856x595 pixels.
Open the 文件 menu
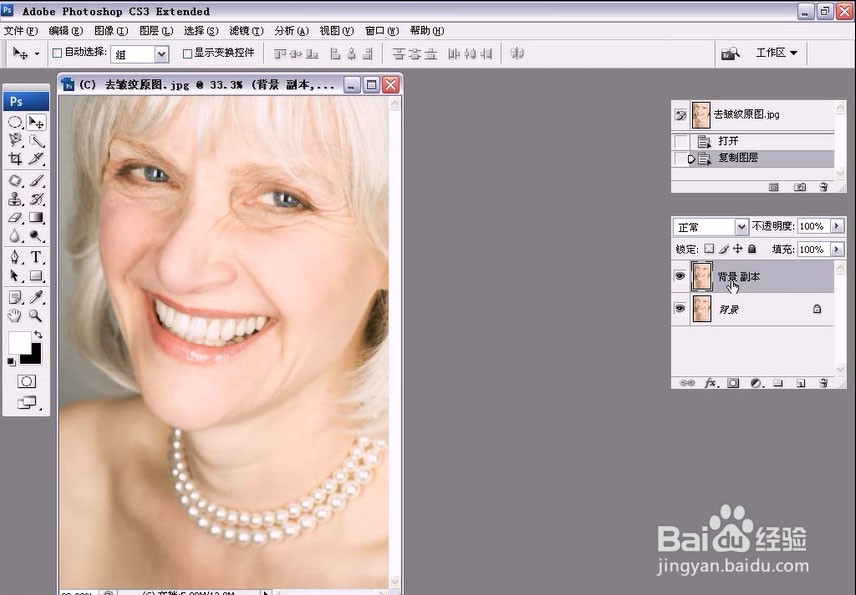pyautogui.click(x=21, y=31)
